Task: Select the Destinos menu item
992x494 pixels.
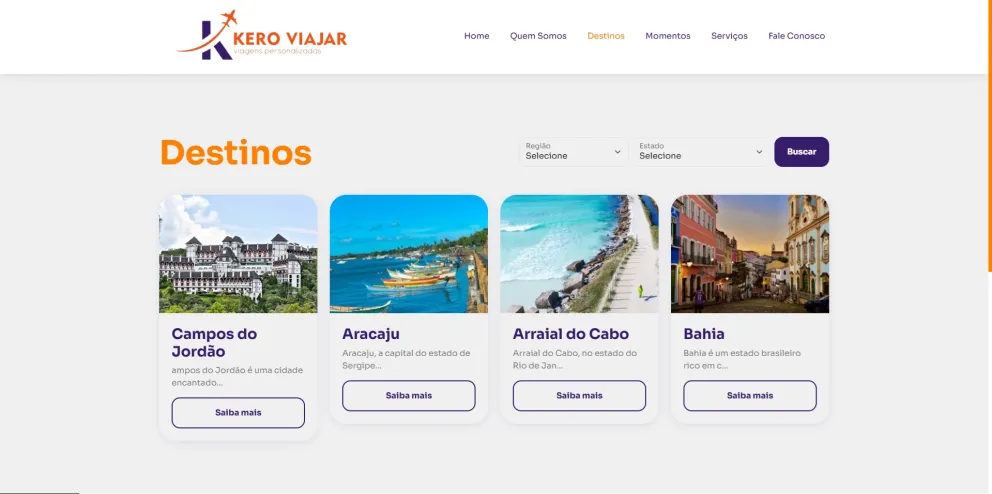Action: (x=605, y=36)
